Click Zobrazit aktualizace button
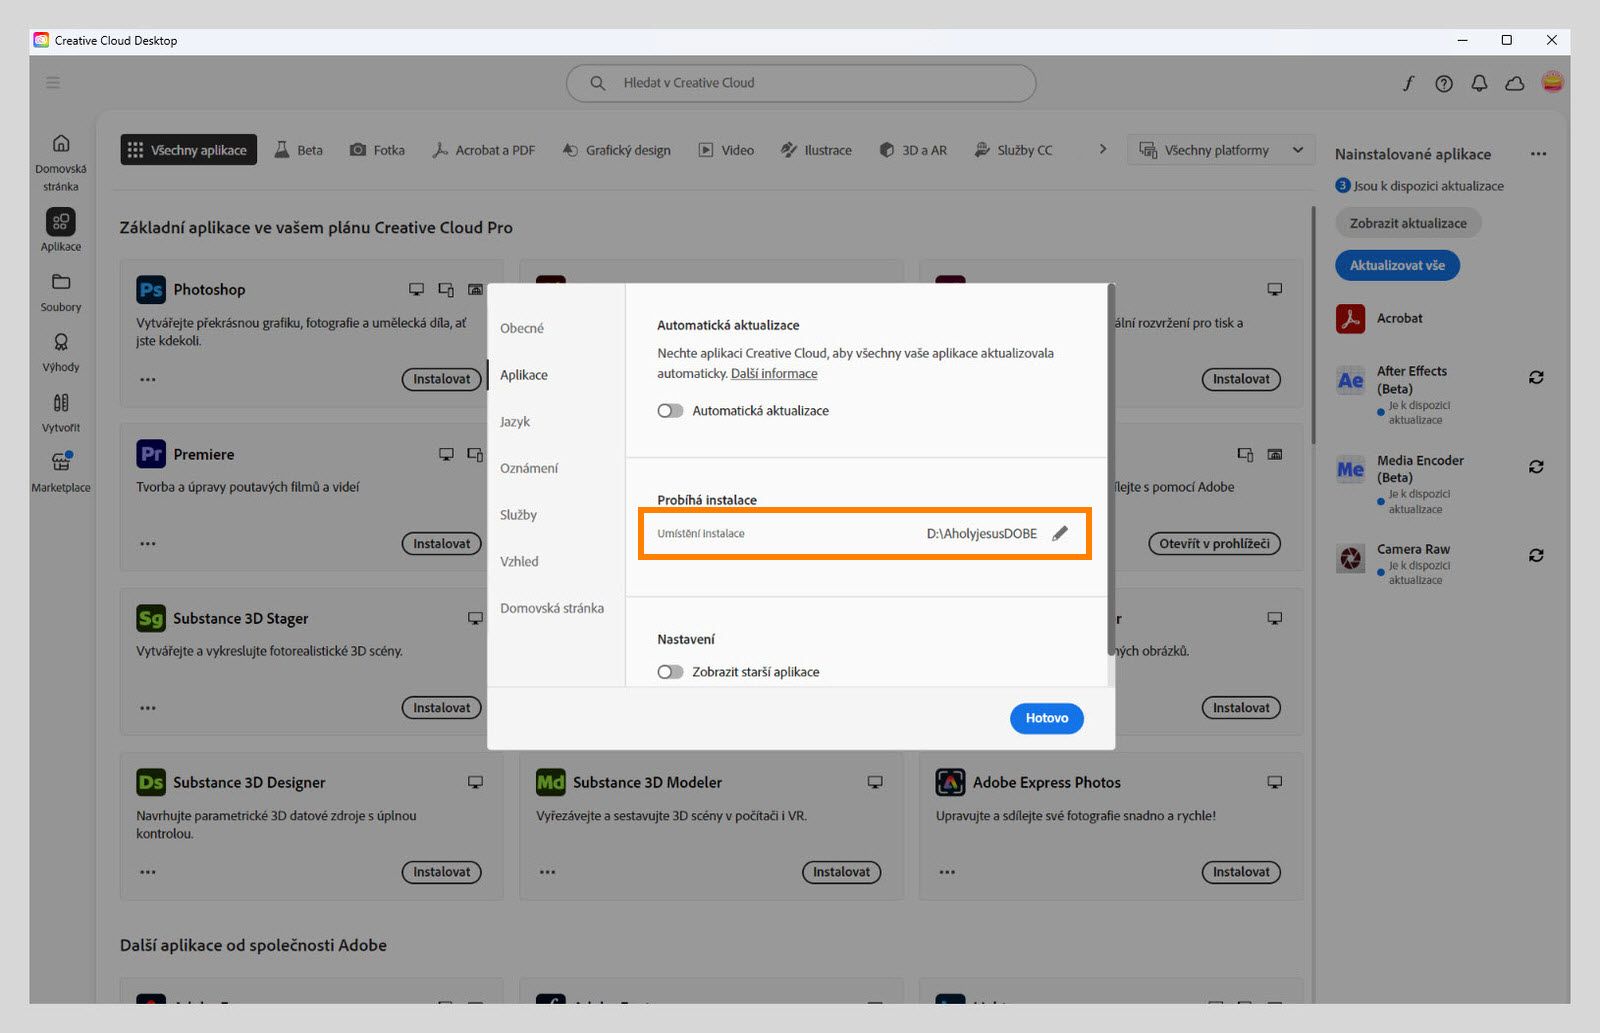Viewport: 1600px width, 1033px height. (1408, 223)
